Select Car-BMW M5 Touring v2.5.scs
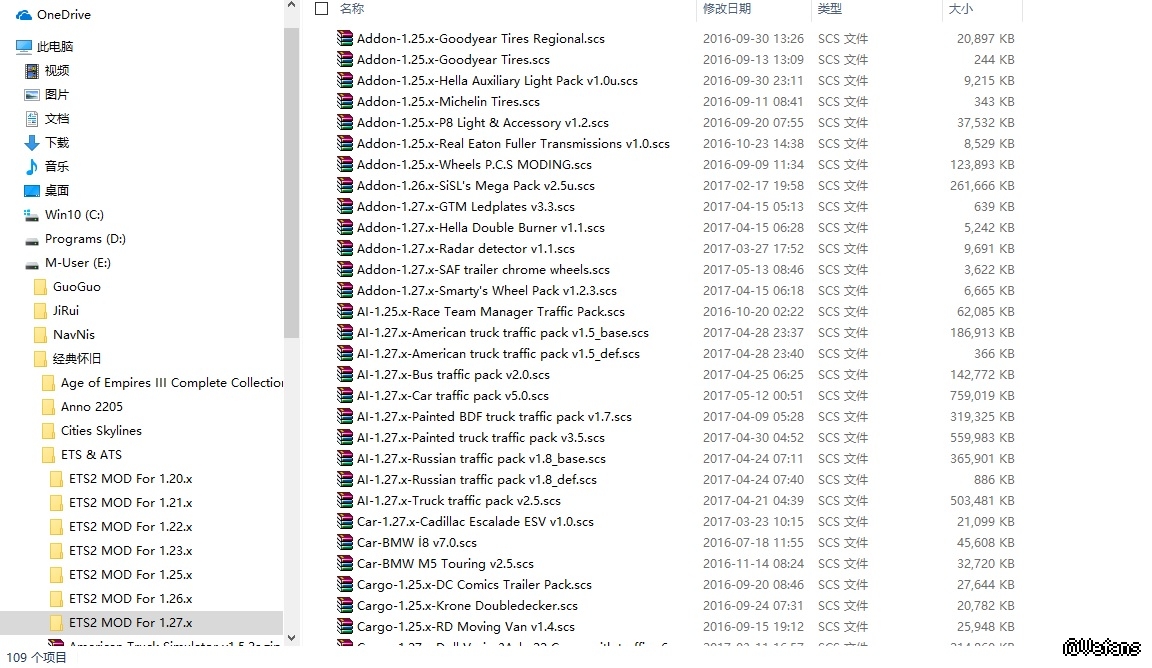1152x668 pixels. (x=445, y=564)
